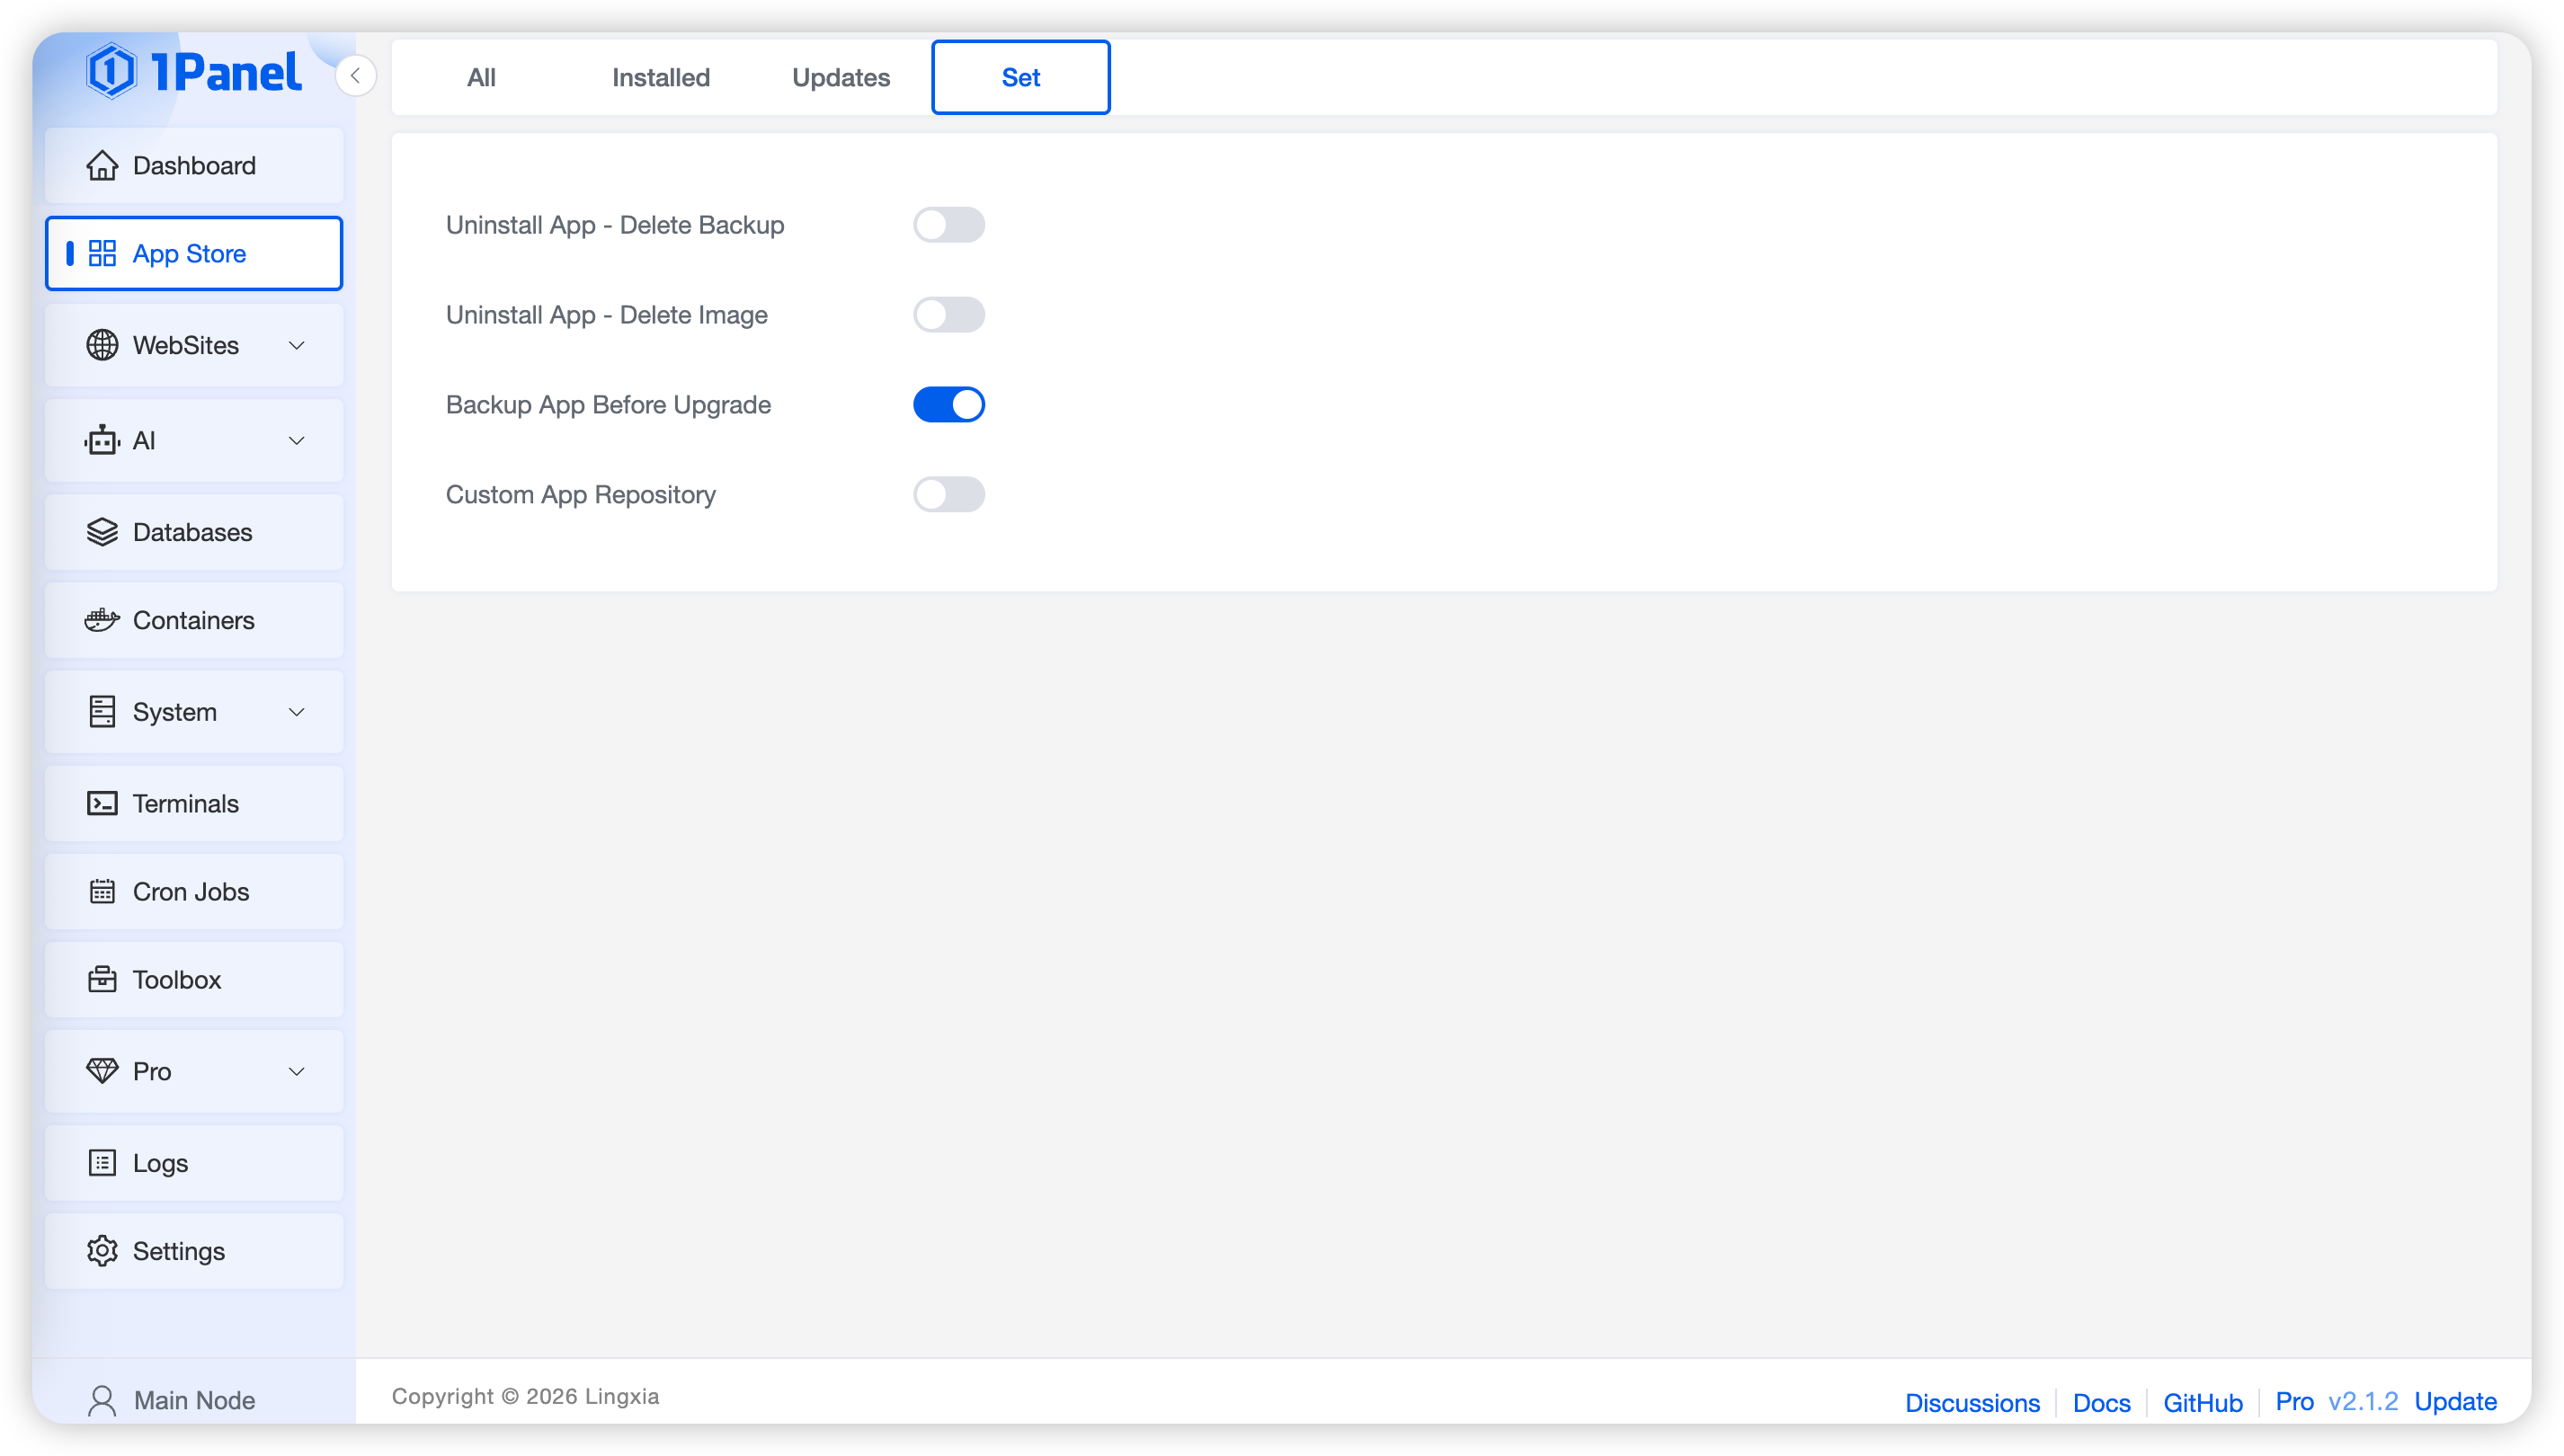Screen dimensions: 2564x1456
Task: Expand the AI menu chevron
Action: coord(296,441)
